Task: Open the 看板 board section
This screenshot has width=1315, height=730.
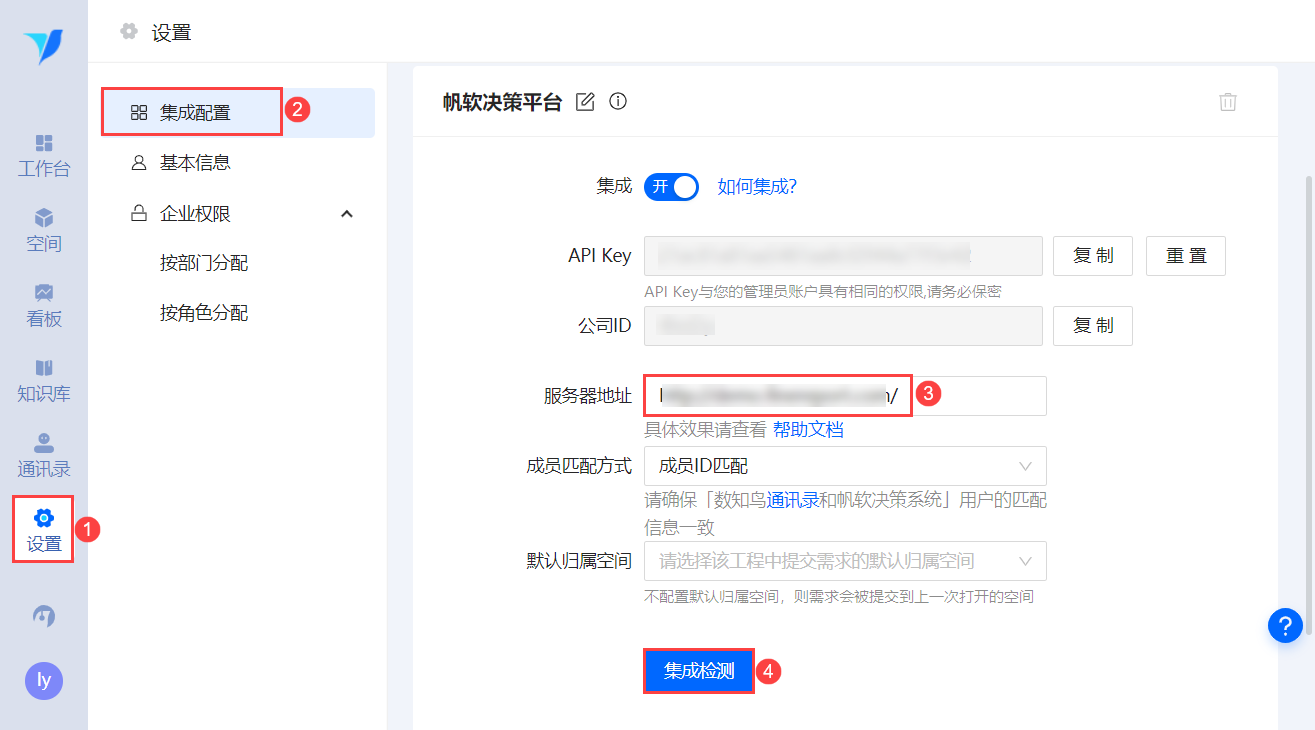Action: coord(44,306)
